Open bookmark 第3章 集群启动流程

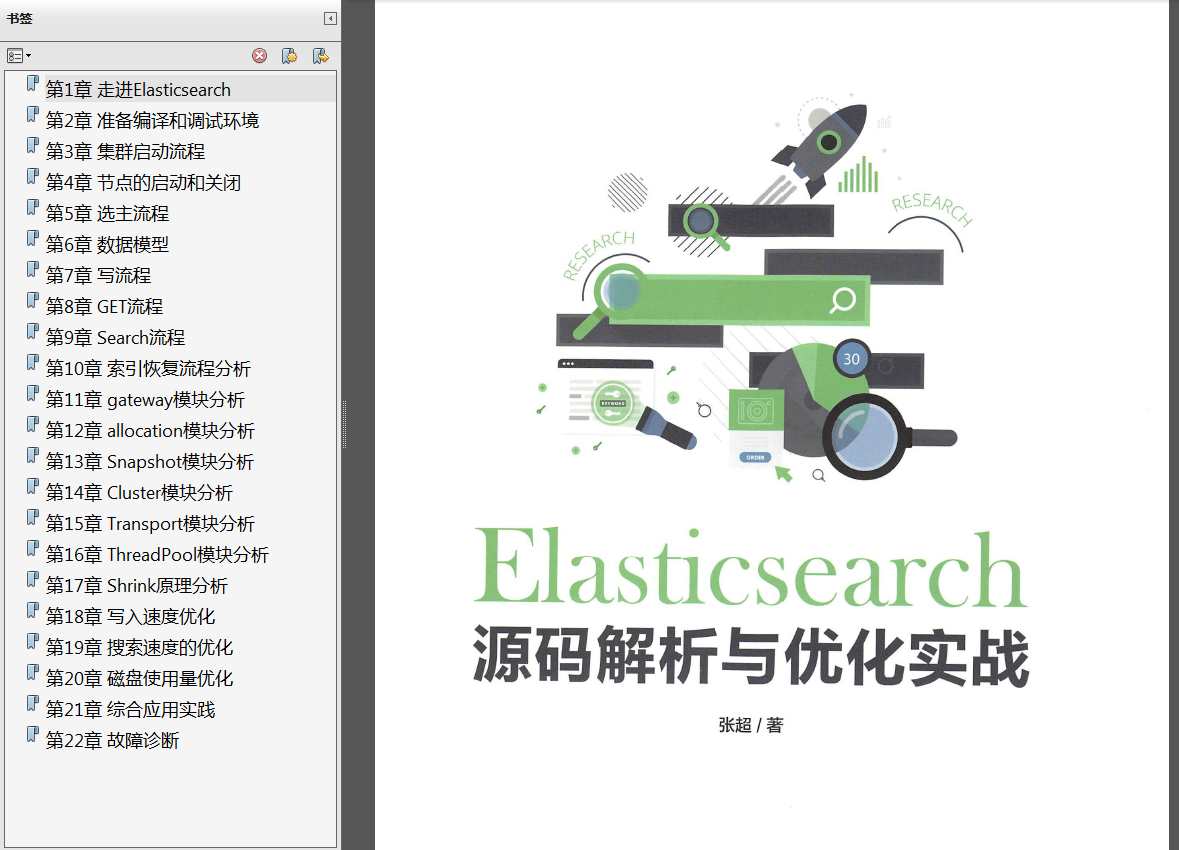click(x=126, y=151)
